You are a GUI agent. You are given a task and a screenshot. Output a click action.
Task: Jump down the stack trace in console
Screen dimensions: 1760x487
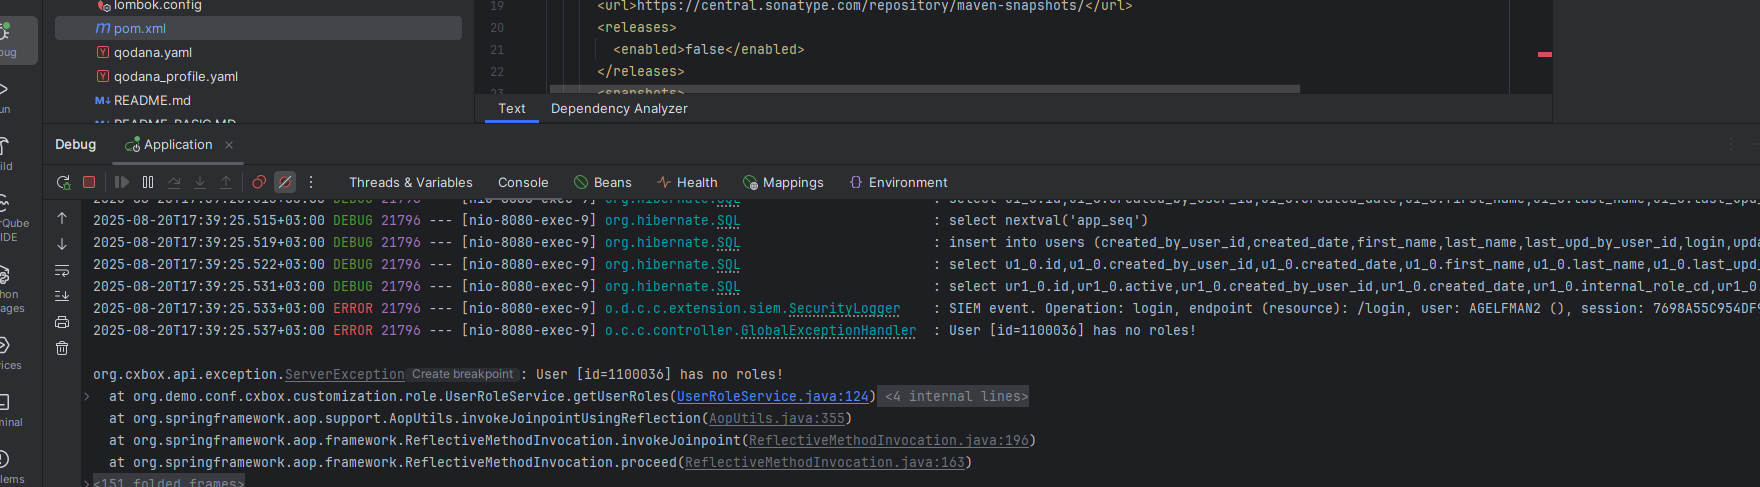click(62, 244)
